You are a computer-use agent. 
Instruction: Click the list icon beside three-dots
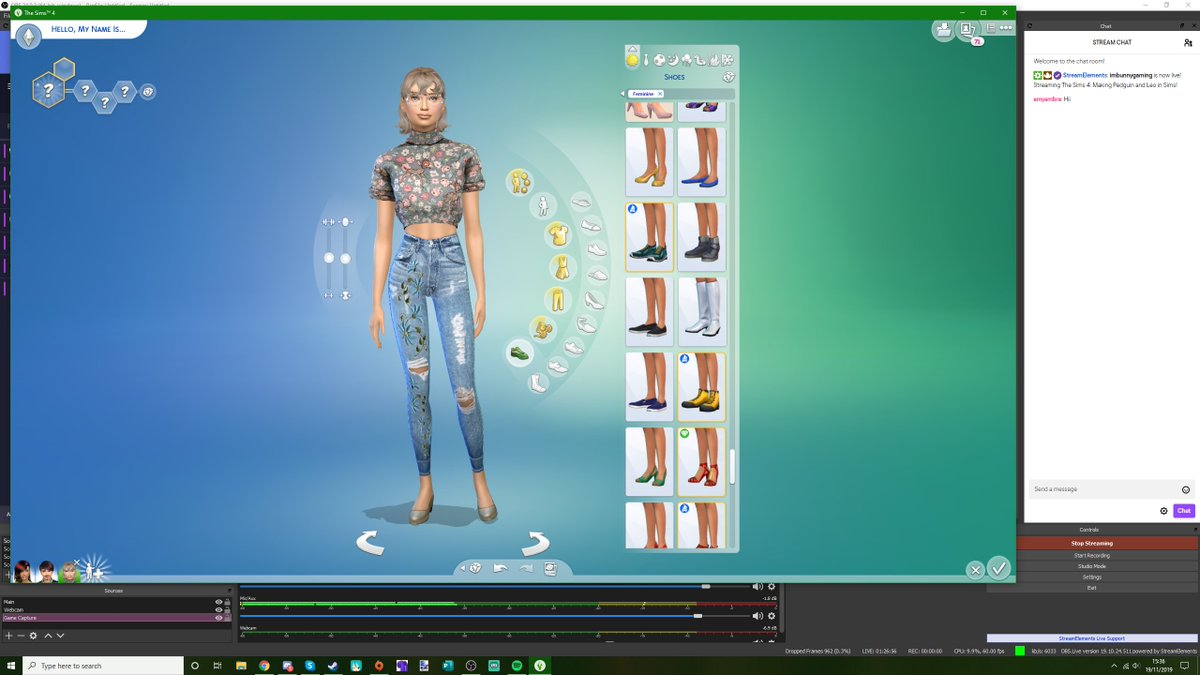(x=991, y=29)
